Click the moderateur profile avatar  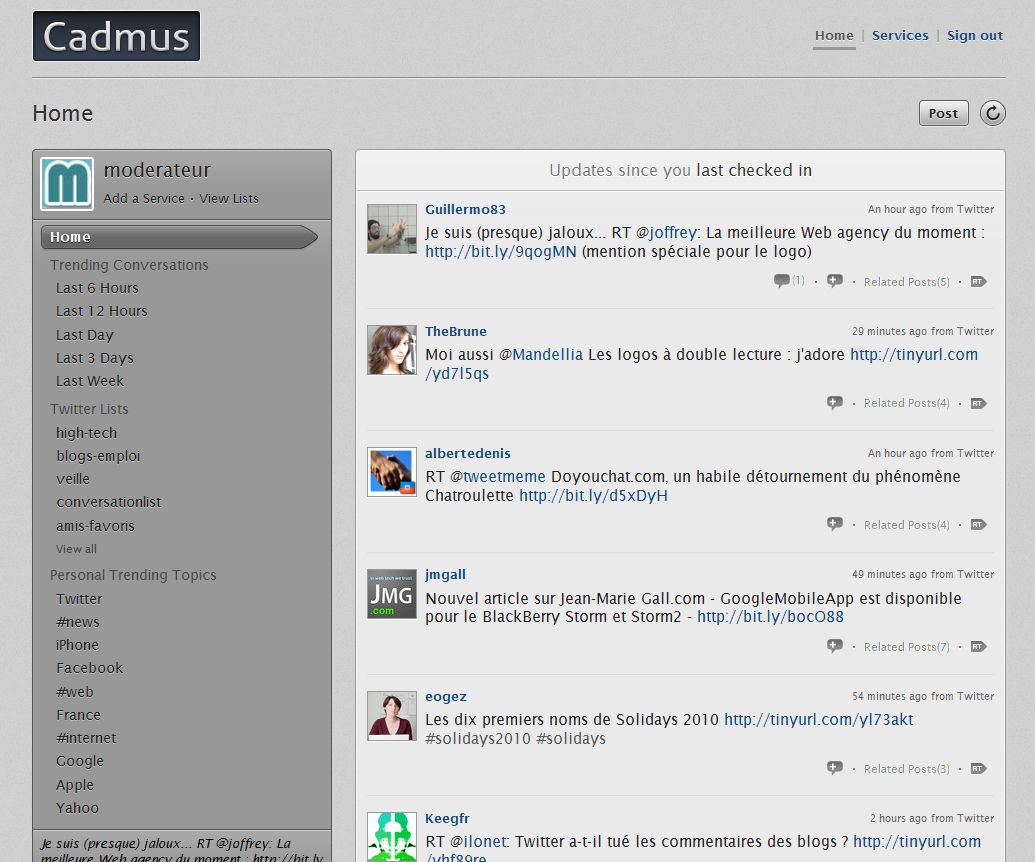[67, 183]
